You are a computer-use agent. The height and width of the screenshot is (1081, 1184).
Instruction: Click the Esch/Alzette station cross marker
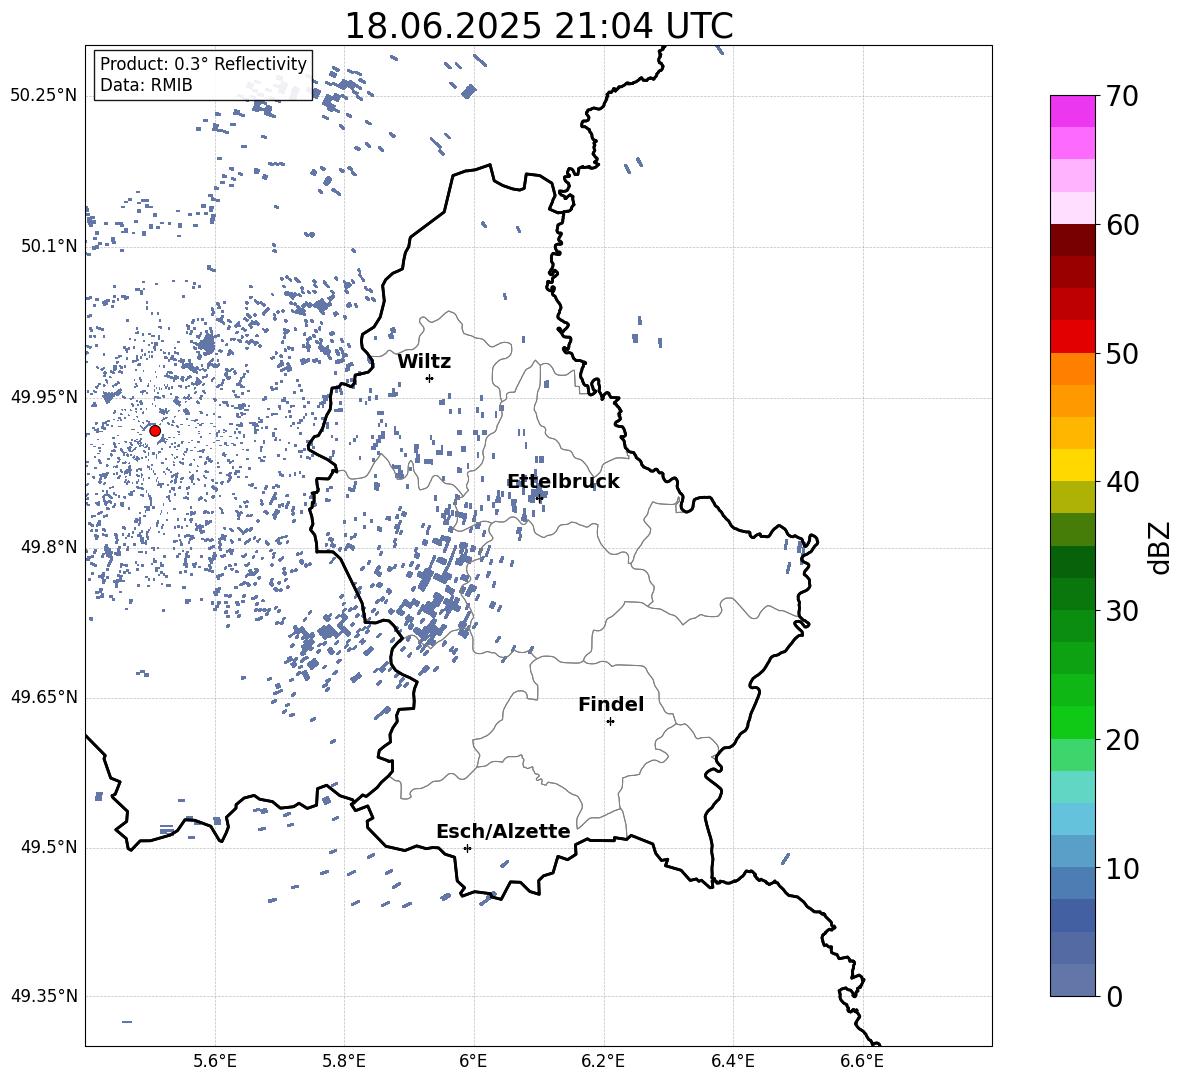pyautogui.click(x=467, y=848)
